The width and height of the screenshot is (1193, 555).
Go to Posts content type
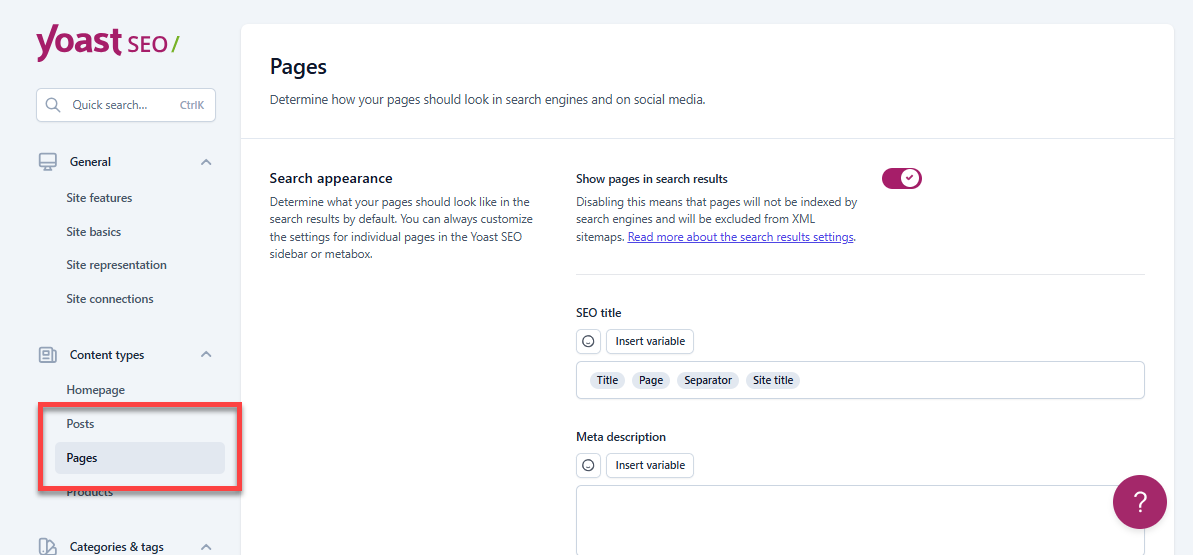(x=81, y=423)
